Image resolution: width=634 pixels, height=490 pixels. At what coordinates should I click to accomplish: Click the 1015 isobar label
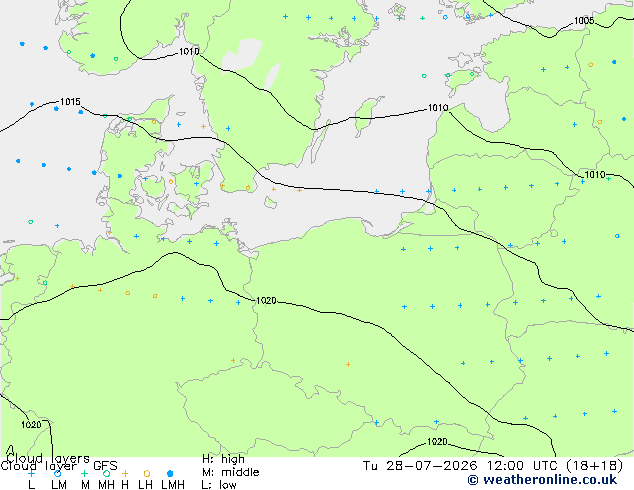point(70,101)
